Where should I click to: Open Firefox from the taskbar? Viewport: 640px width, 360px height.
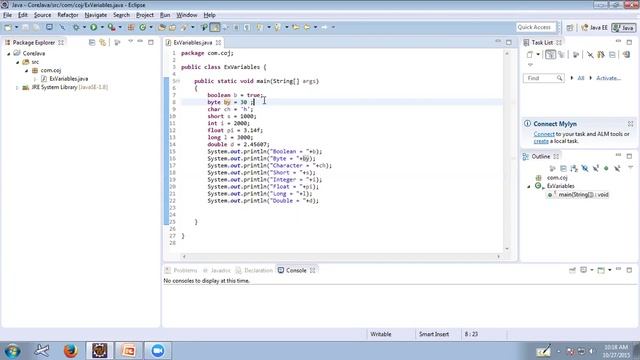pos(71,351)
